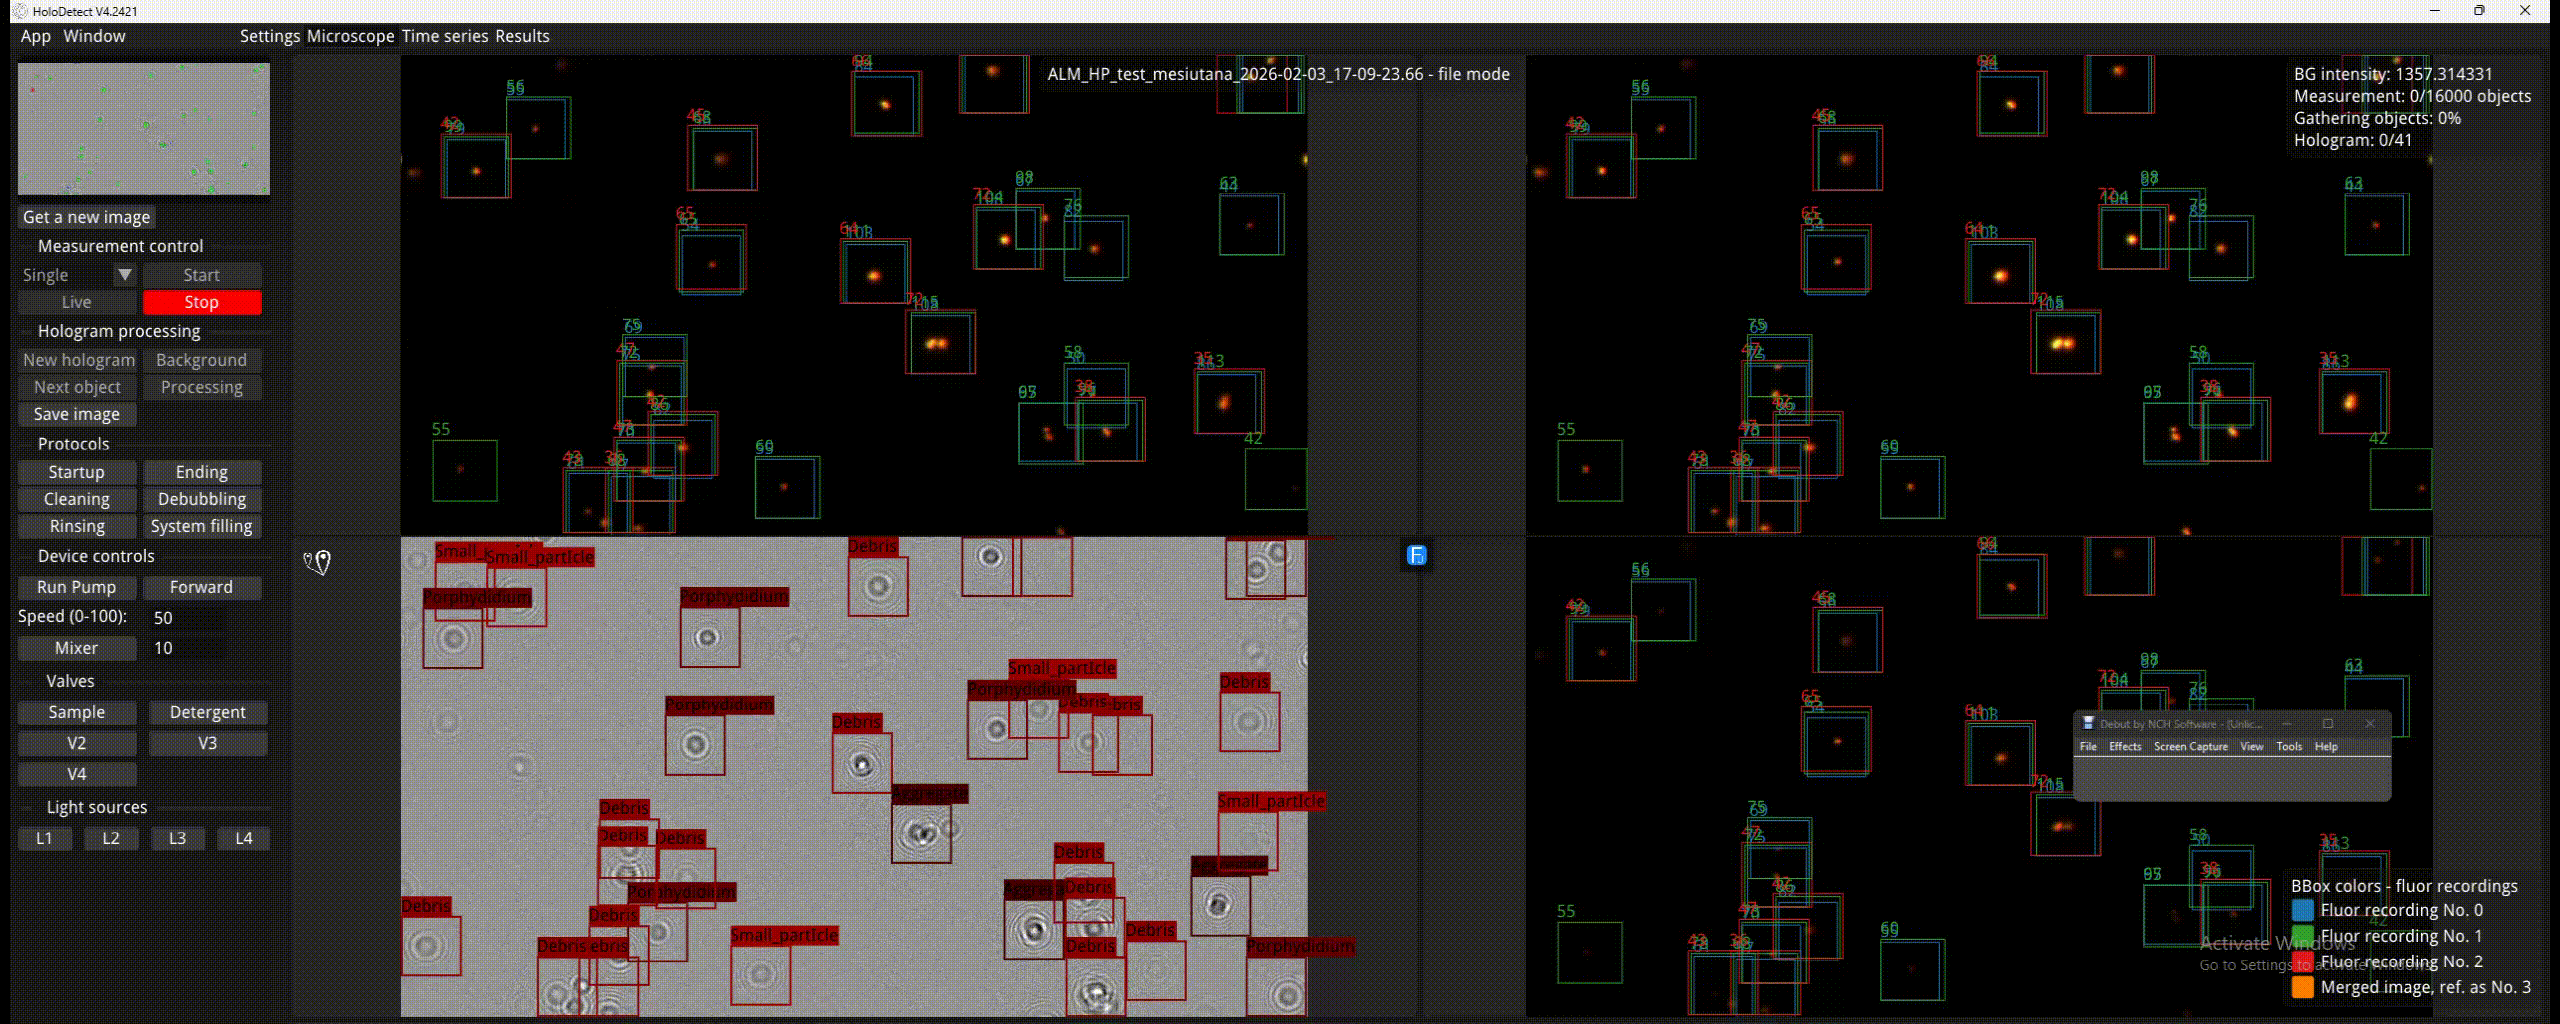Toggle valve V4
This screenshot has height=1024, width=2560.
pyautogui.click(x=77, y=775)
